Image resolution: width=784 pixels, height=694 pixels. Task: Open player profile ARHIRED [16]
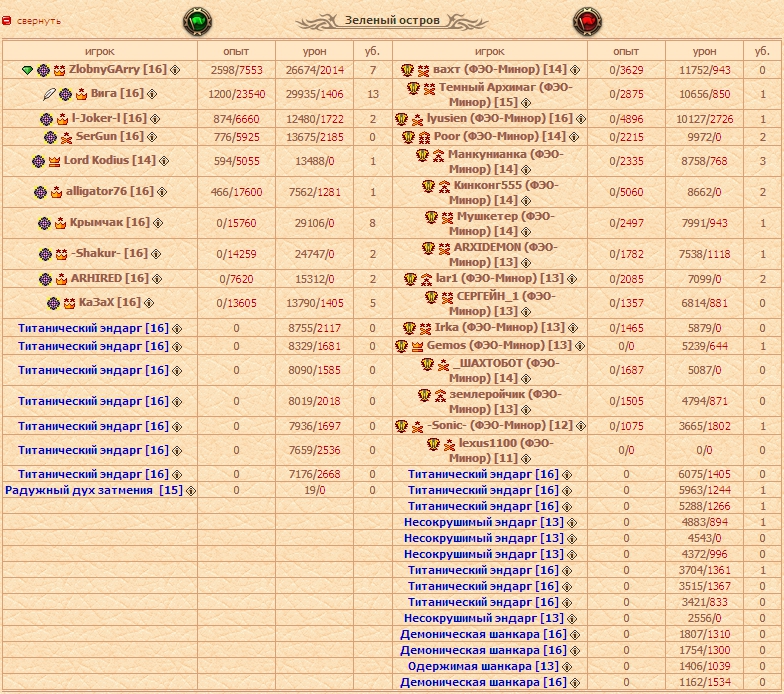pos(110,278)
